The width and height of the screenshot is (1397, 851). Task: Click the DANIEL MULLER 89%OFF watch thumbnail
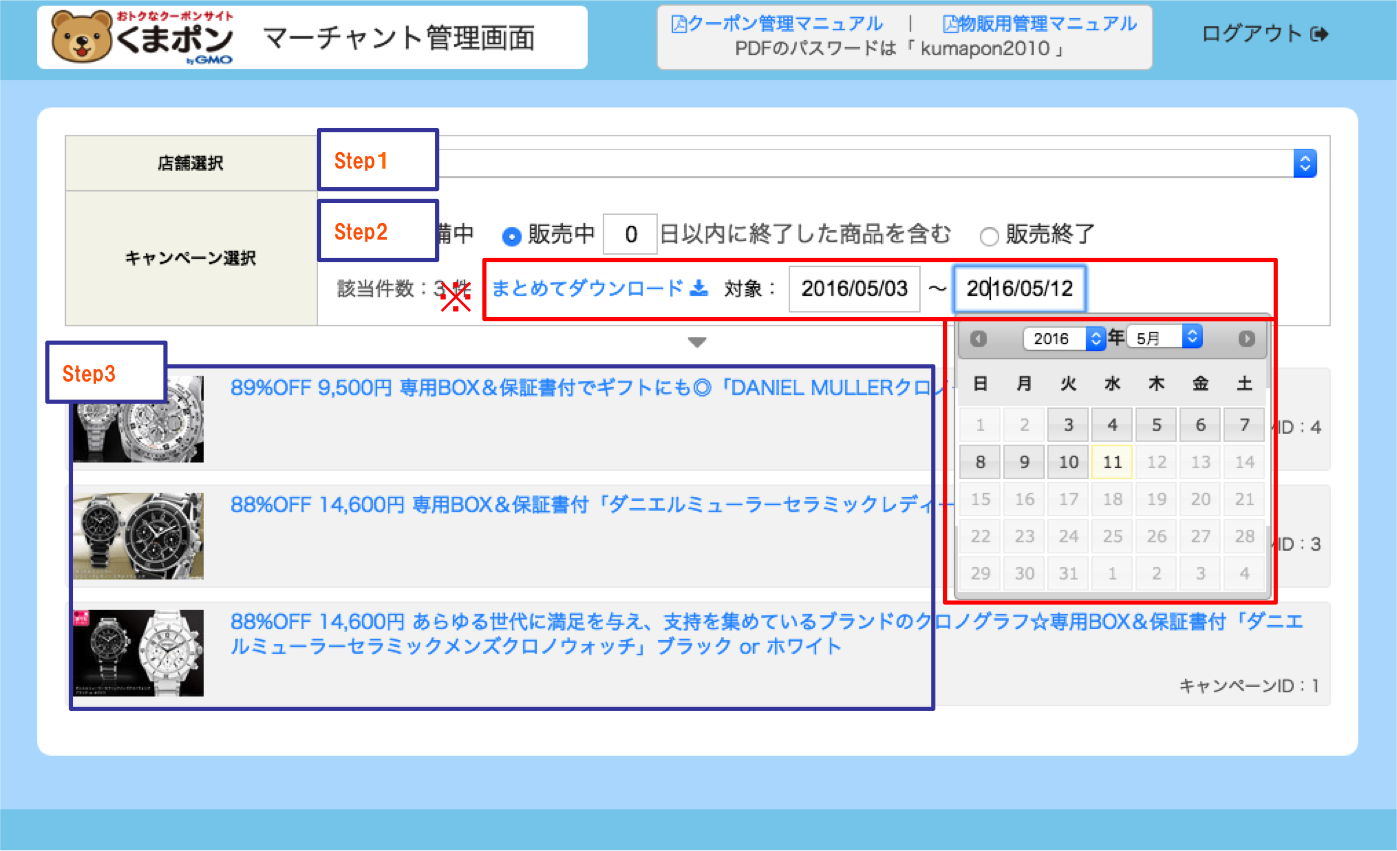(x=139, y=419)
